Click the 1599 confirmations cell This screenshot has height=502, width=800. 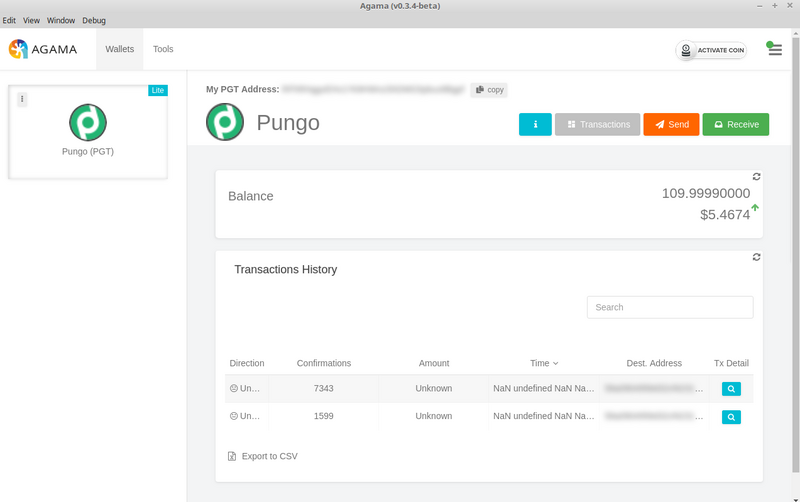[323, 416]
